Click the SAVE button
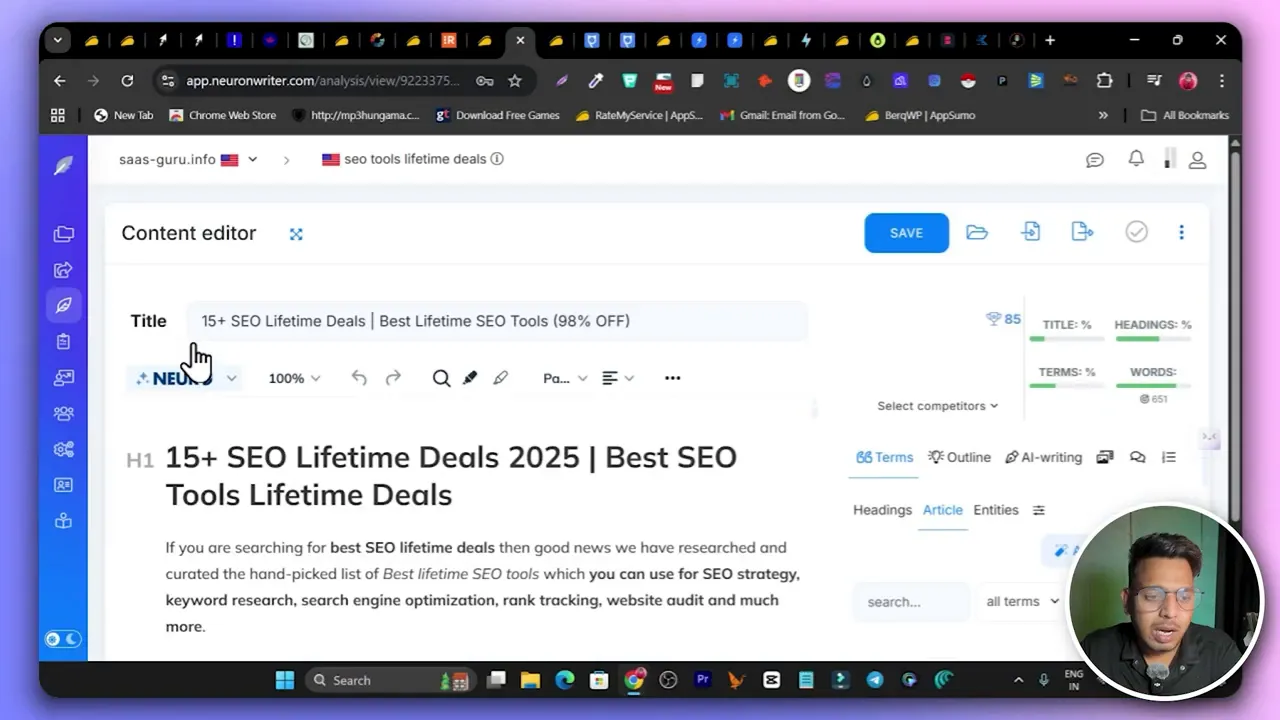 pyautogui.click(x=906, y=232)
